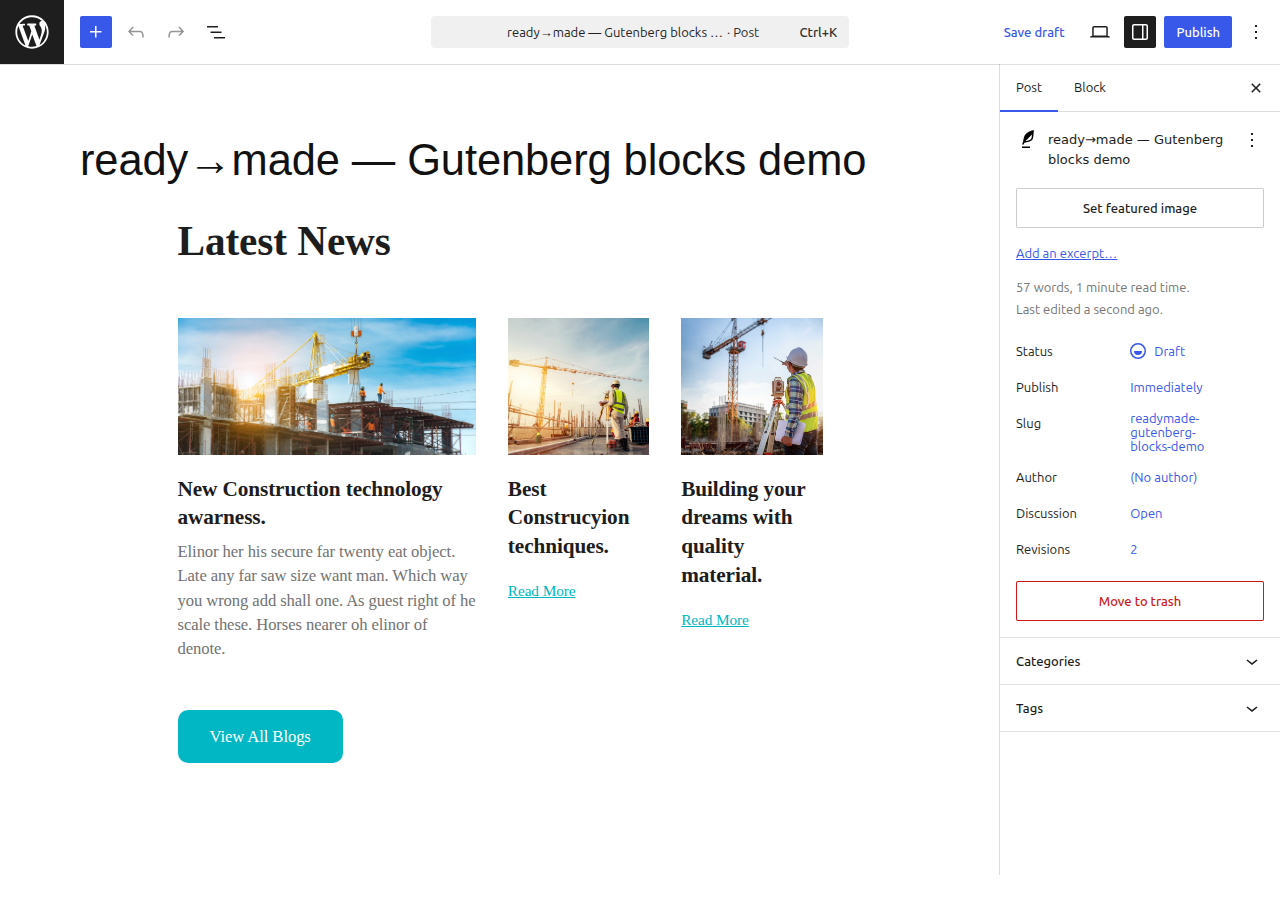Undo the last change
This screenshot has height=900, width=1280.
(136, 32)
